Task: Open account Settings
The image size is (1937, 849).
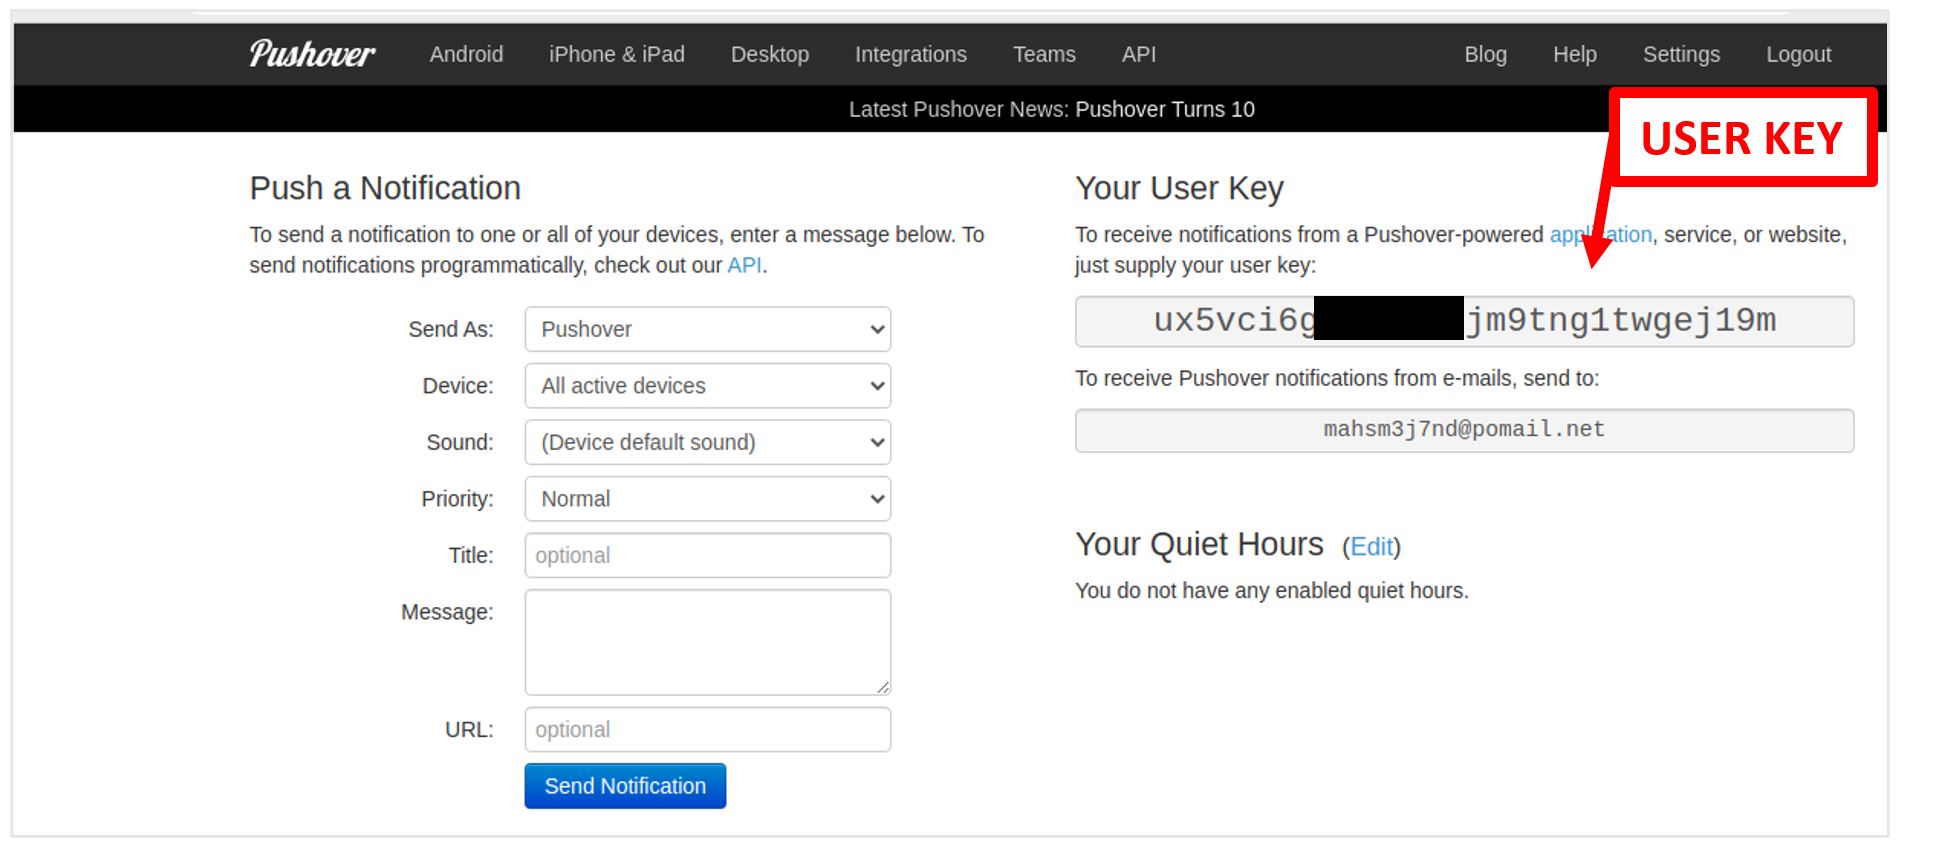Action: click(1682, 54)
